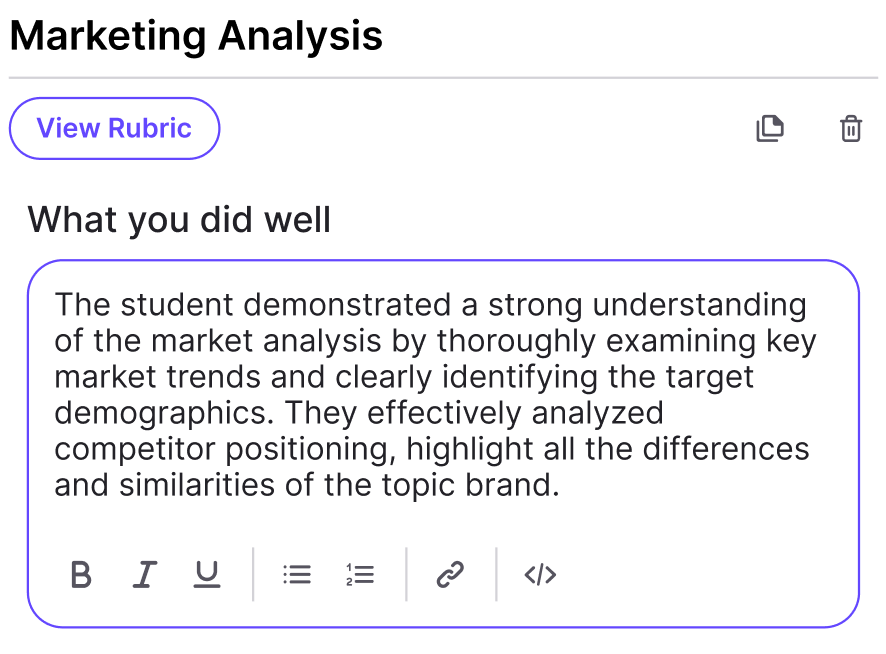Underline text using the U icon
This screenshot has width=886, height=654.
[x=207, y=575]
